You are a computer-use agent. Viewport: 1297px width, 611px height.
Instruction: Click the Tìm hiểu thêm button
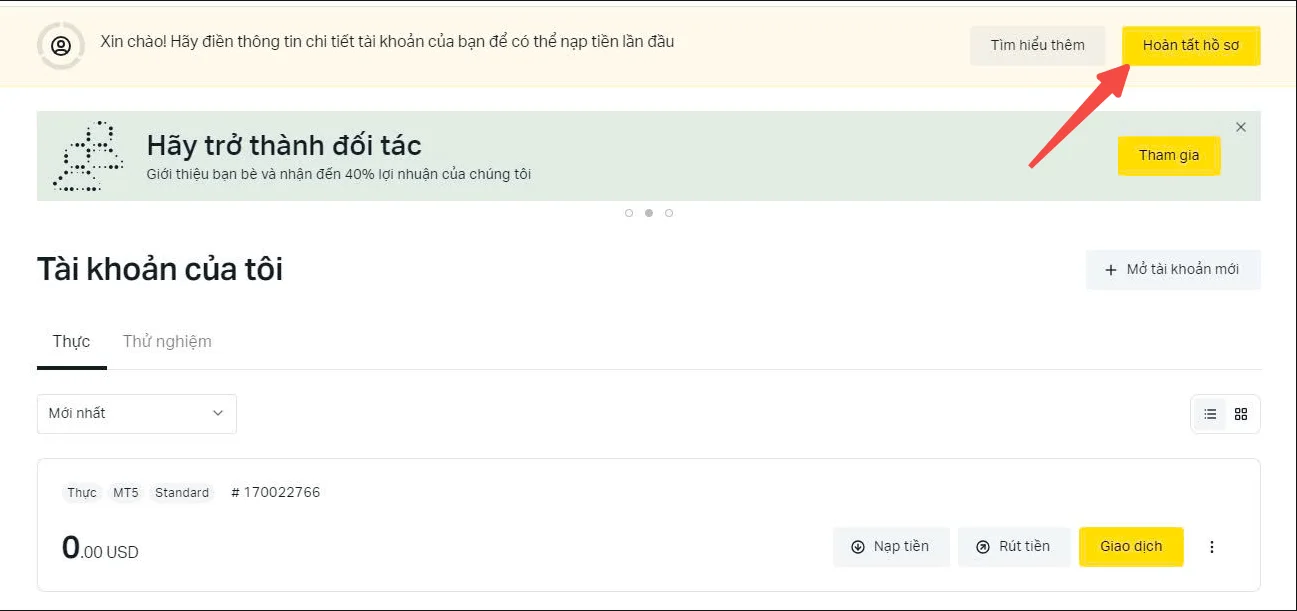coord(1038,46)
